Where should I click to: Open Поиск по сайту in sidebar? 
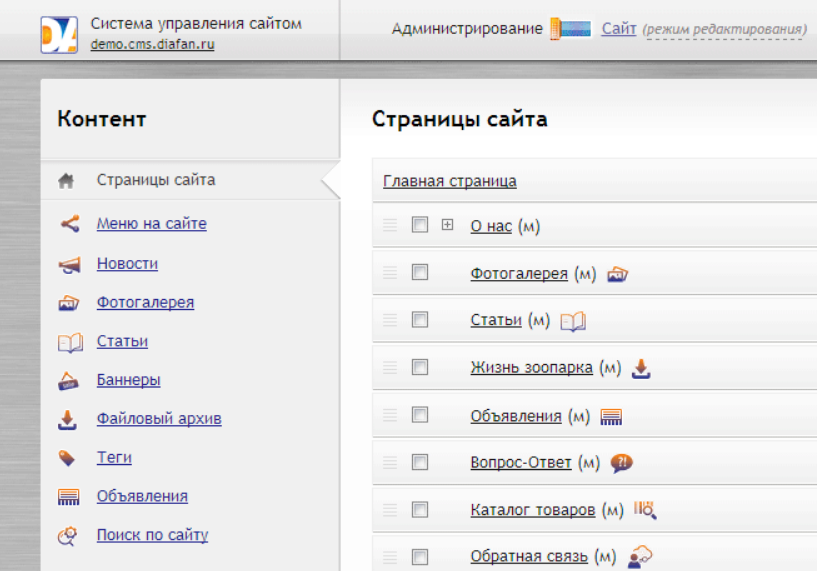pyautogui.click(x=152, y=535)
